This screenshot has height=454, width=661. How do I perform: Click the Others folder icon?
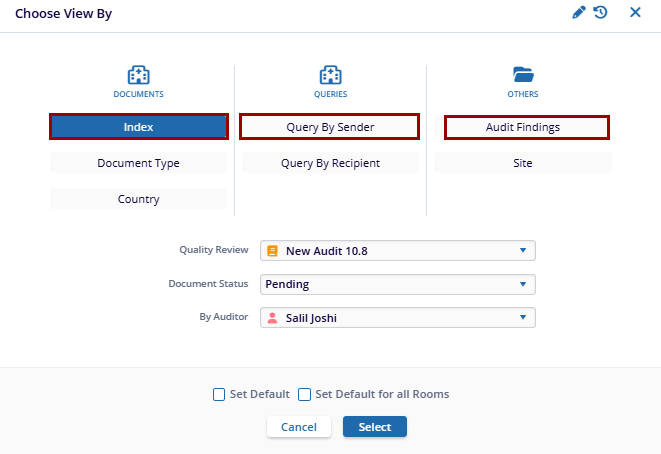click(523, 75)
